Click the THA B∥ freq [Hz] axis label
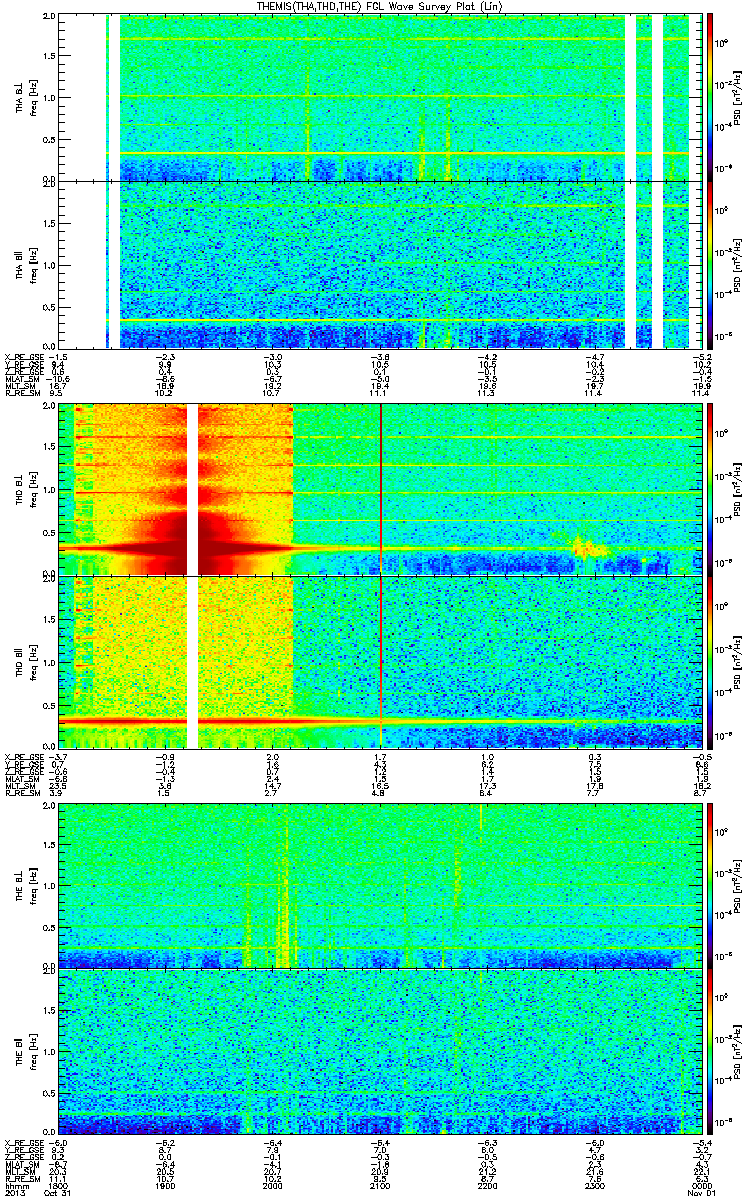 [x=32, y=265]
